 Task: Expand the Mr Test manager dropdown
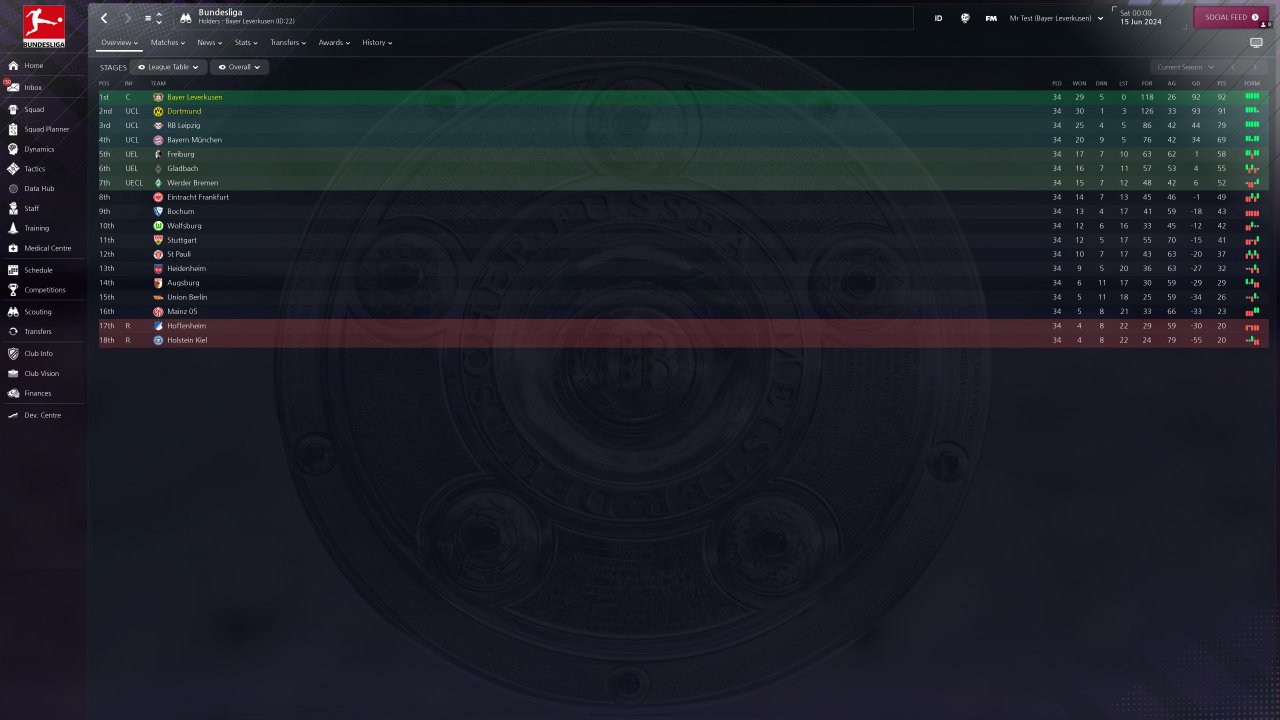pyautogui.click(x=1057, y=18)
